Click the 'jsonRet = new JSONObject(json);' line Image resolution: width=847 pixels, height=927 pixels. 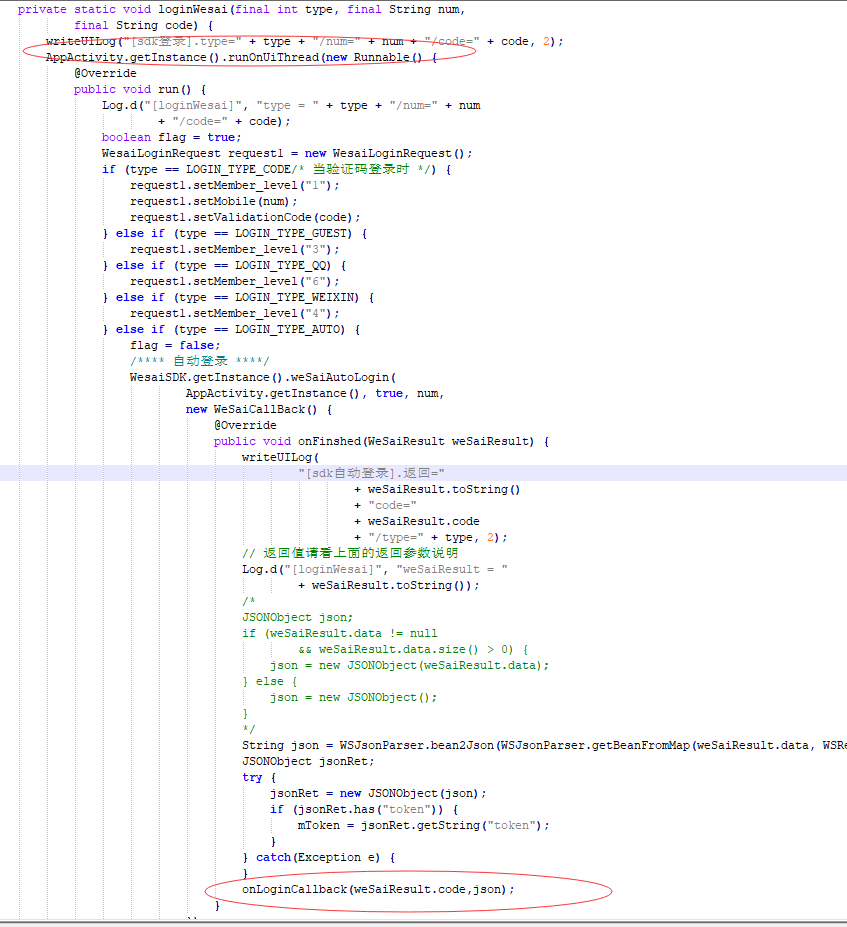pyautogui.click(x=378, y=792)
